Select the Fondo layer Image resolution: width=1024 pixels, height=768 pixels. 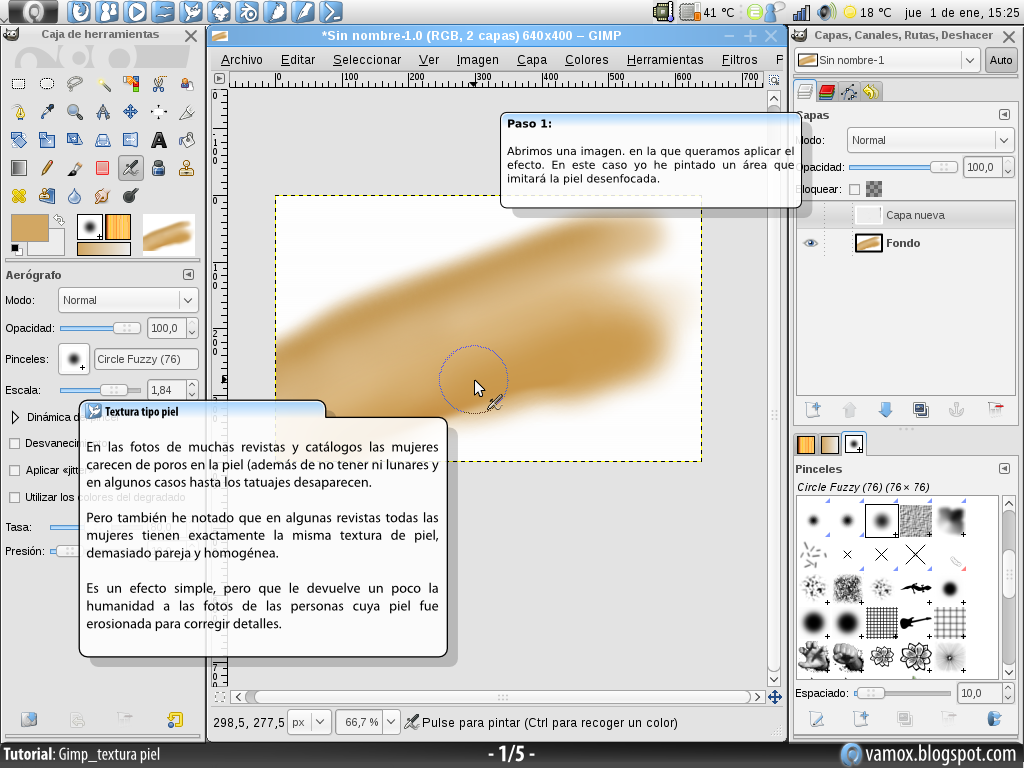click(x=905, y=243)
